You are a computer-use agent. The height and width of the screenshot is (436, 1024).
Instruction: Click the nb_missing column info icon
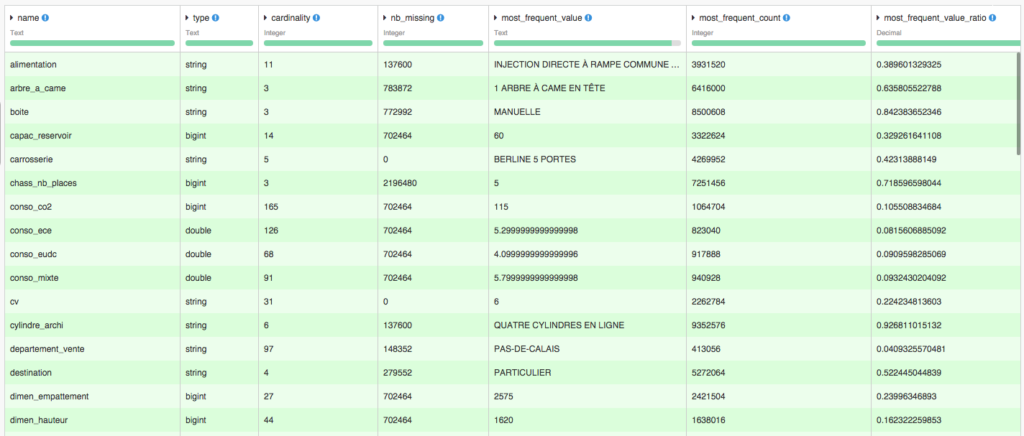click(441, 19)
